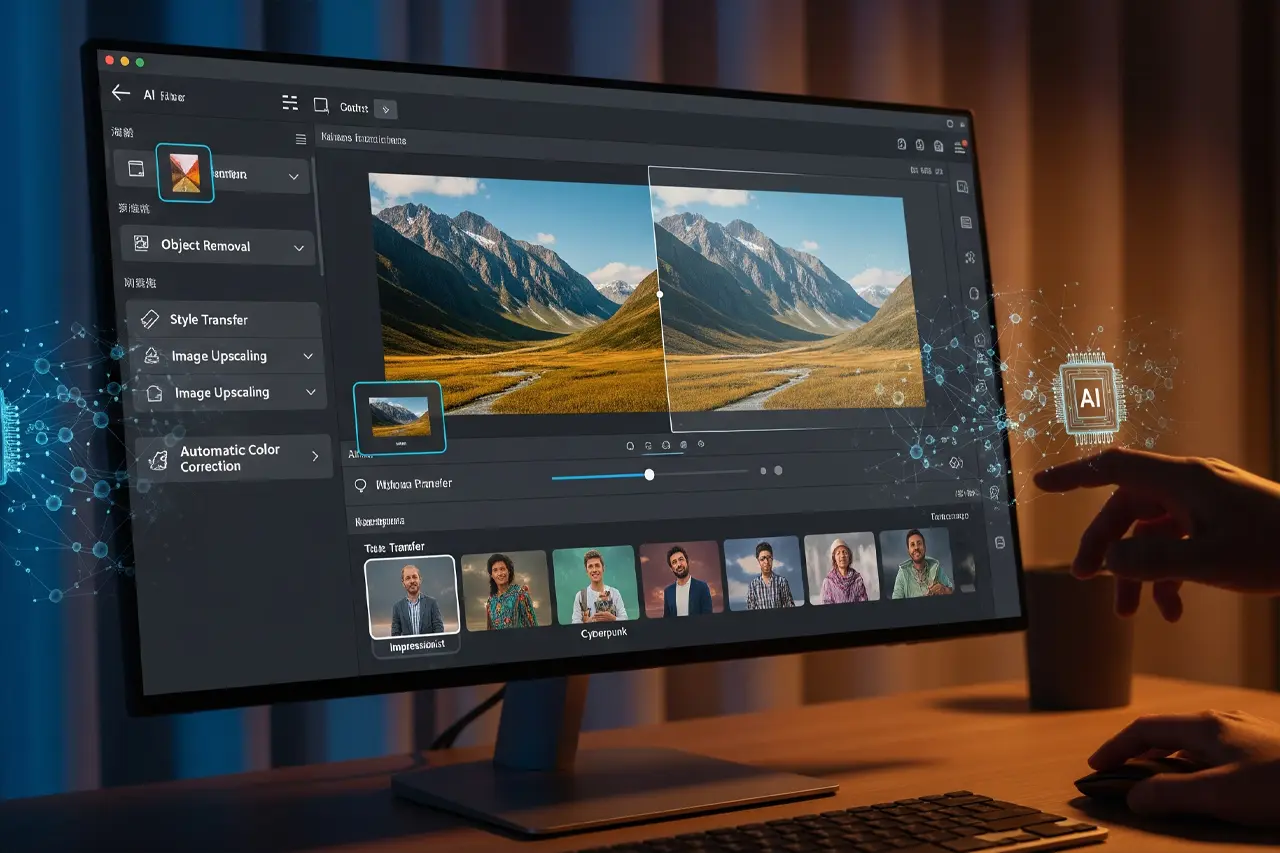Click the back arrow next to AI Filter
1280x853 pixels.
click(119, 92)
